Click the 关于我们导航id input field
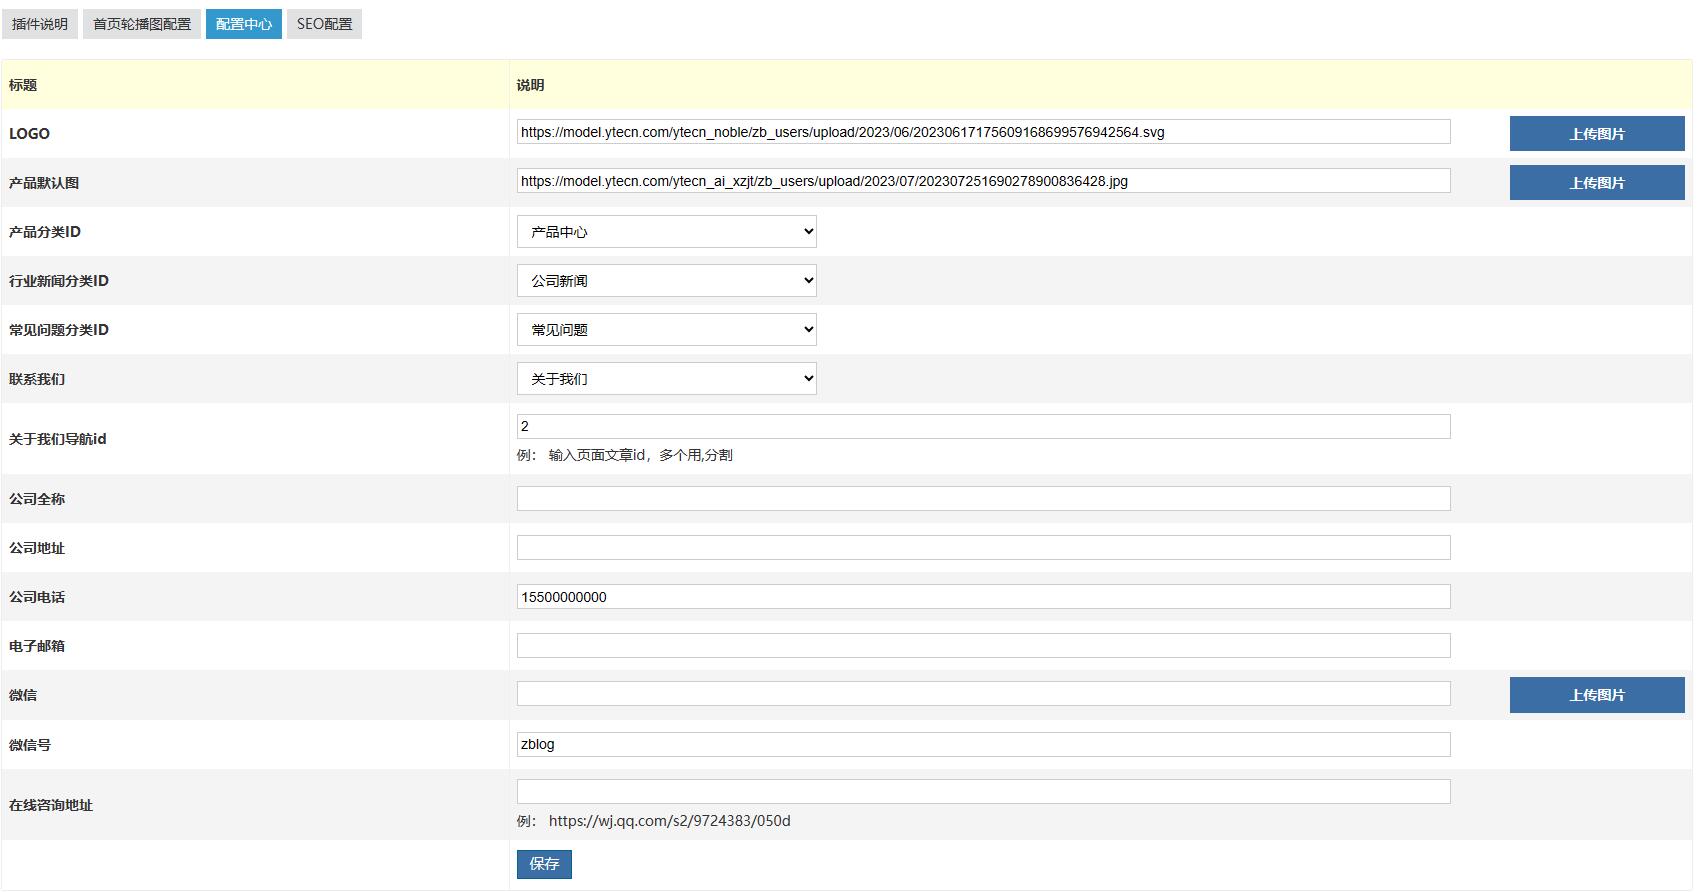Image resolution: width=1700 pixels, height=892 pixels. 983,426
